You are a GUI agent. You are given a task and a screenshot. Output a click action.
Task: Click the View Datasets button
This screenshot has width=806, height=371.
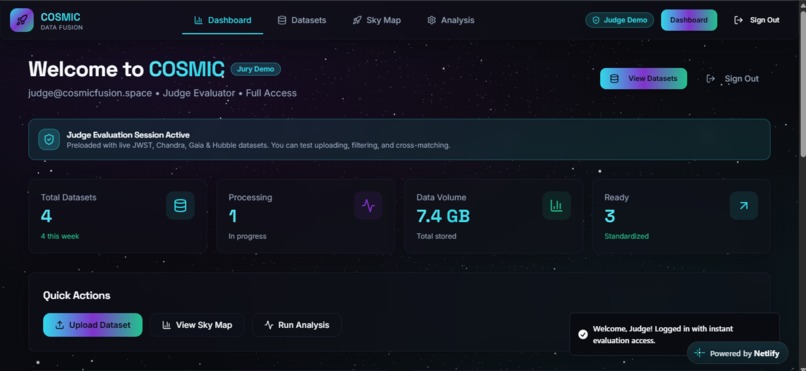click(x=644, y=79)
